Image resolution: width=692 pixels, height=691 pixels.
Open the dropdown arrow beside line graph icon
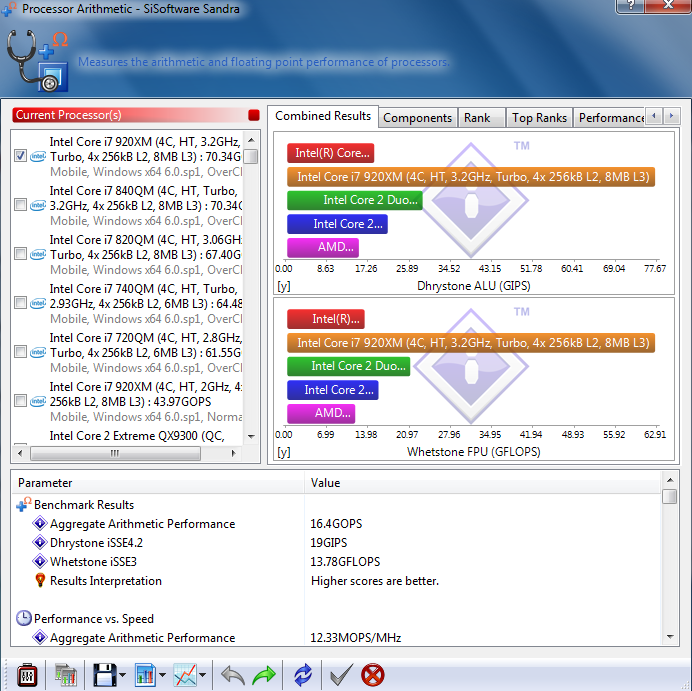point(203,675)
